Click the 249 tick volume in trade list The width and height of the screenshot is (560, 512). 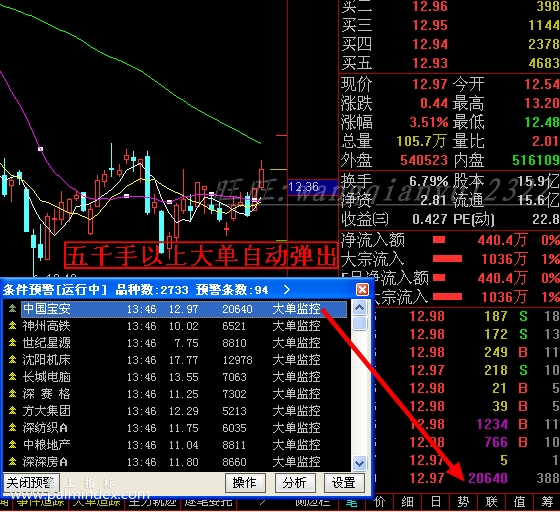pyautogui.click(x=496, y=352)
